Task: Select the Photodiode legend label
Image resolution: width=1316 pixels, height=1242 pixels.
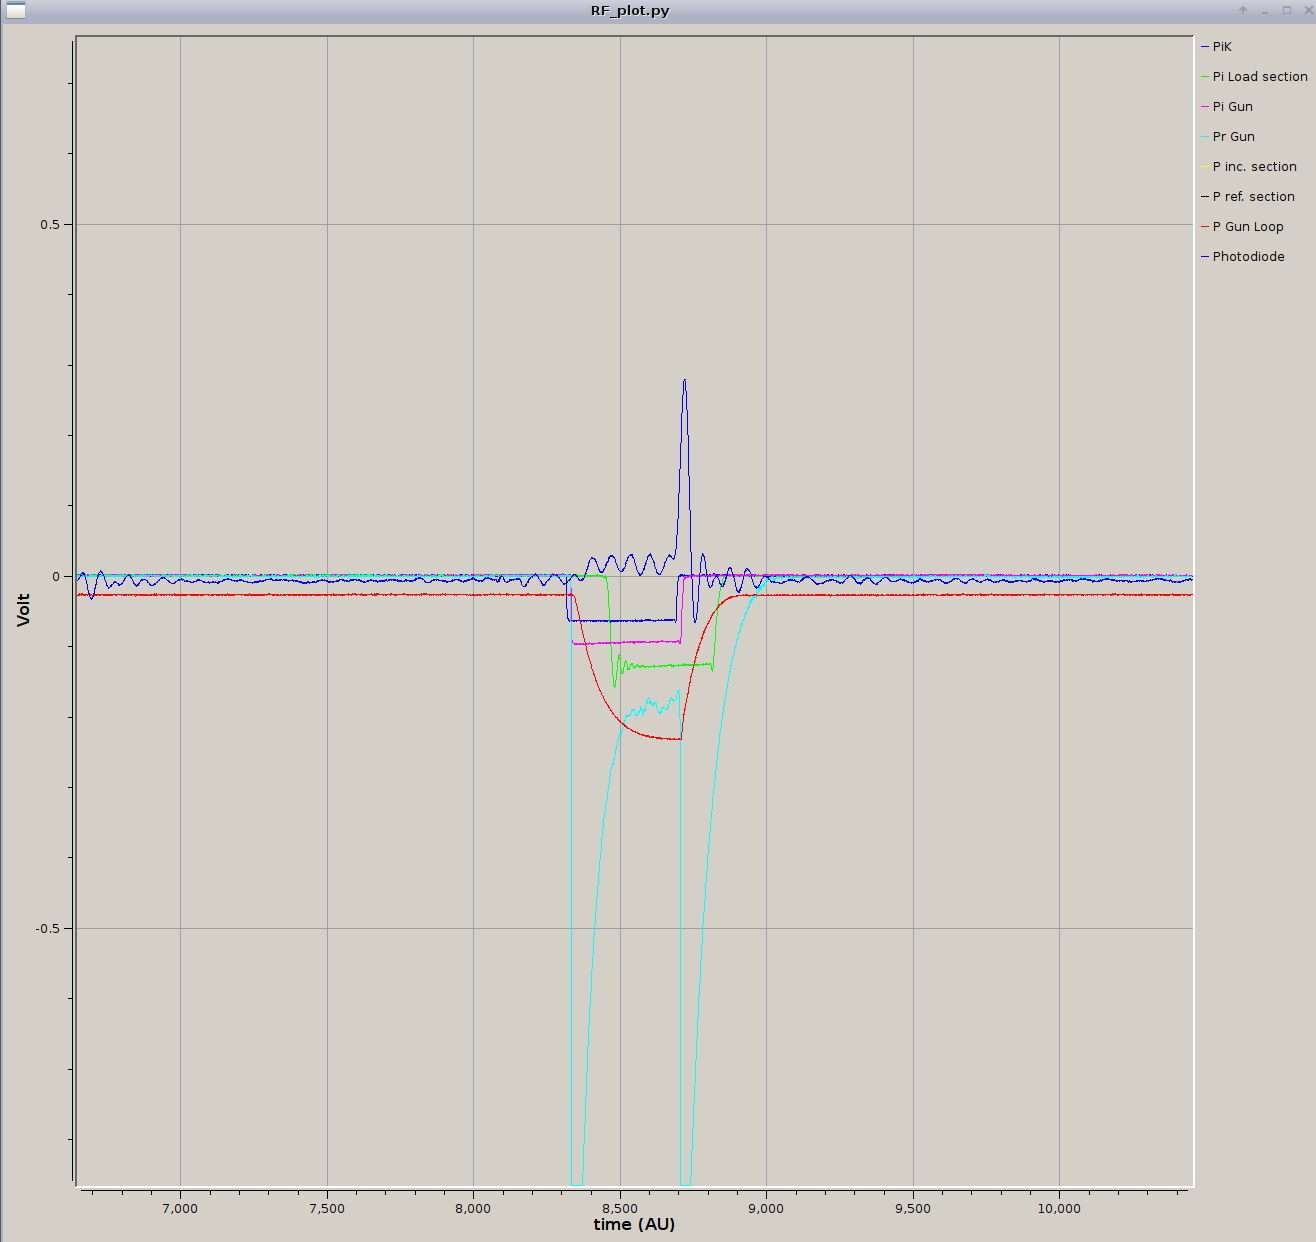Action: pyautogui.click(x=1248, y=257)
